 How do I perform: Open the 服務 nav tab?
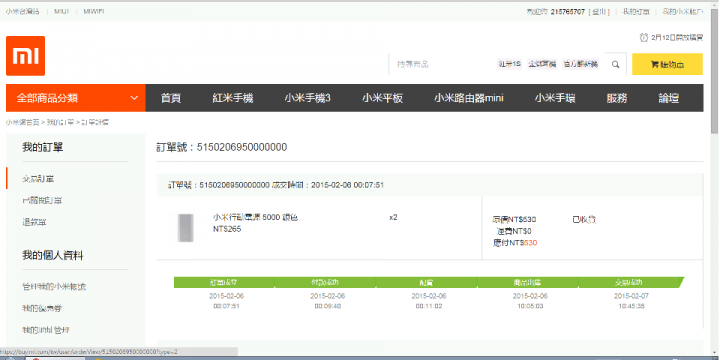[617, 98]
